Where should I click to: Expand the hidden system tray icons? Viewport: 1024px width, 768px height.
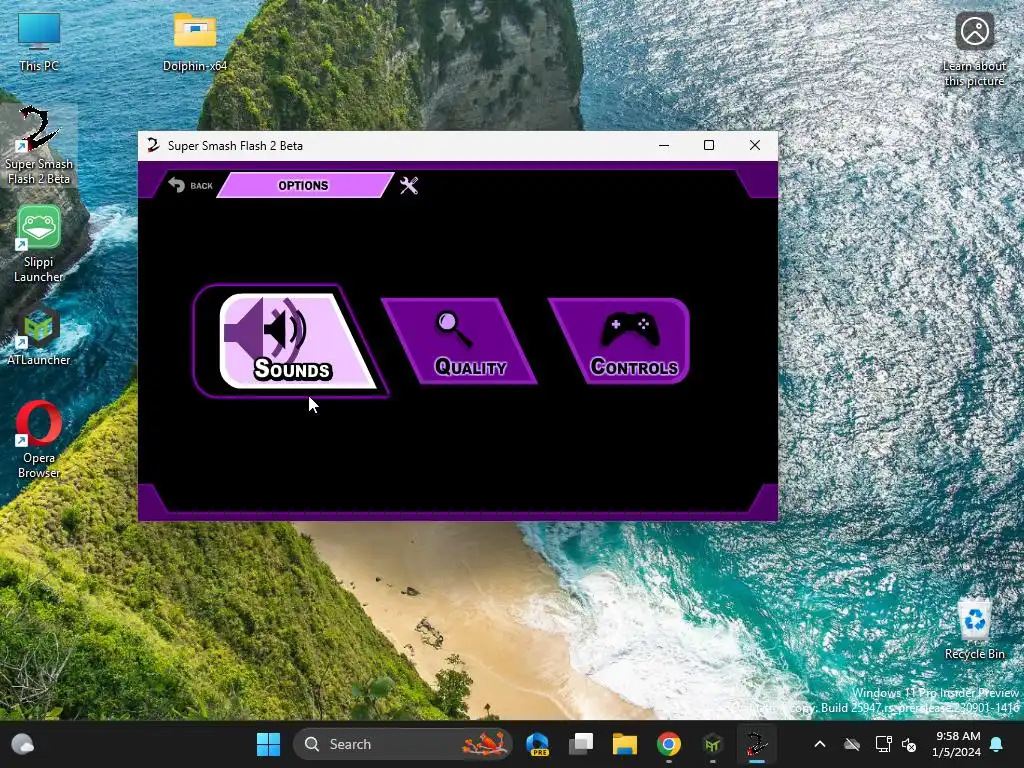coord(820,744)
